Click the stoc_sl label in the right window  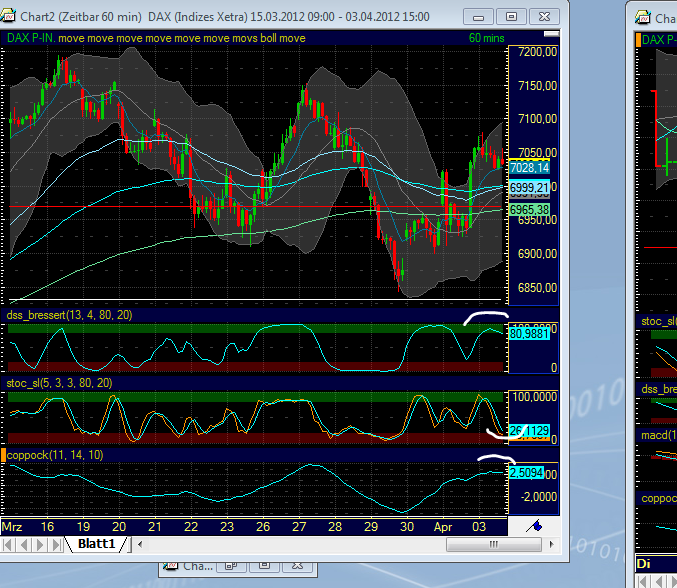click(659, 321)
